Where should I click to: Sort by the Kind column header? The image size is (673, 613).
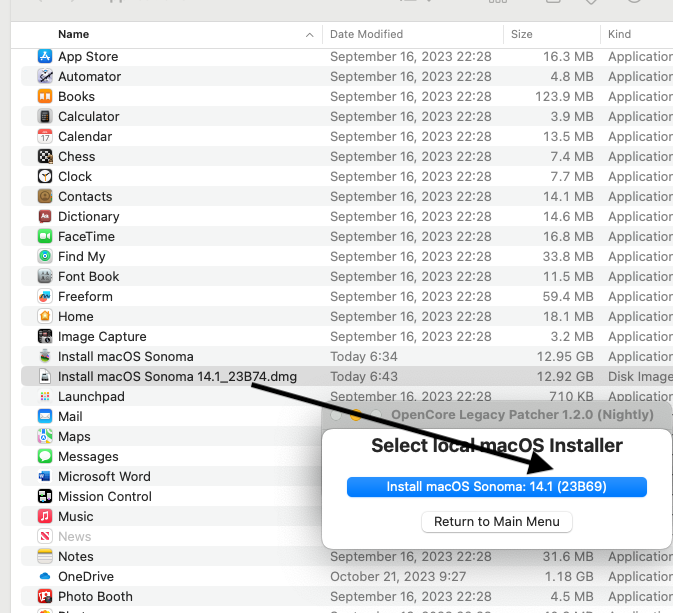[619, 34]
